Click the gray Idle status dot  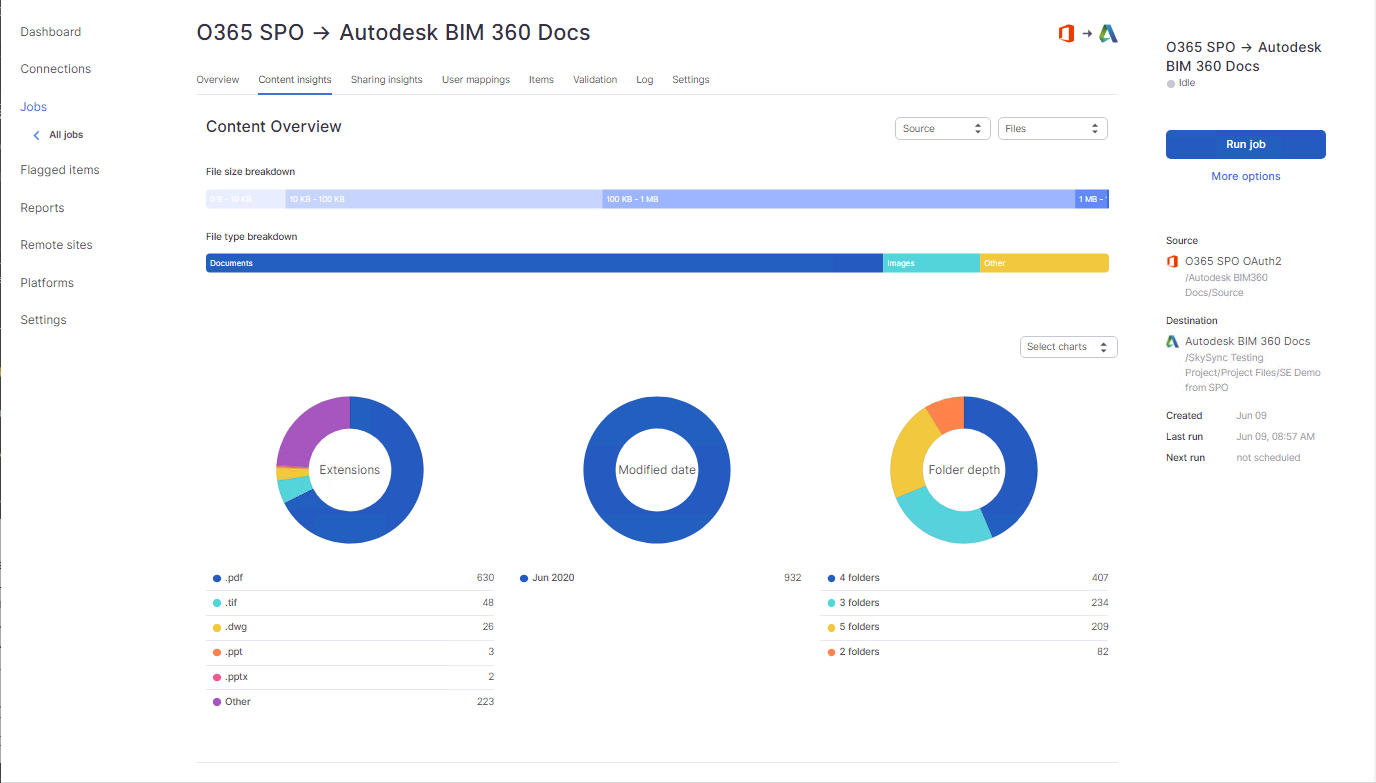tap(1171, 84)
